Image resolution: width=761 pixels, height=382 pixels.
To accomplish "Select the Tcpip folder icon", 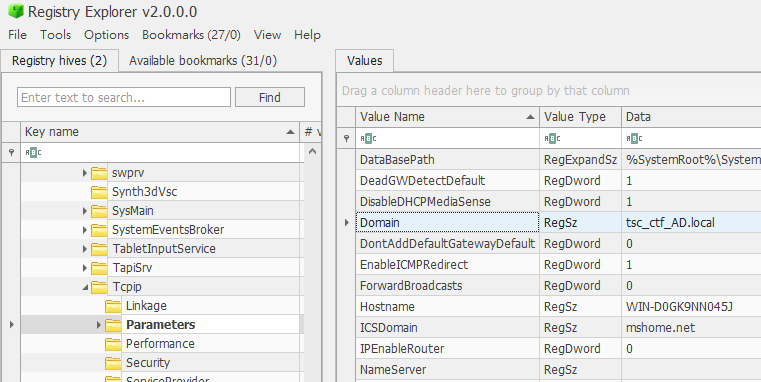I will pyautogui.click(x=99, y=287).
